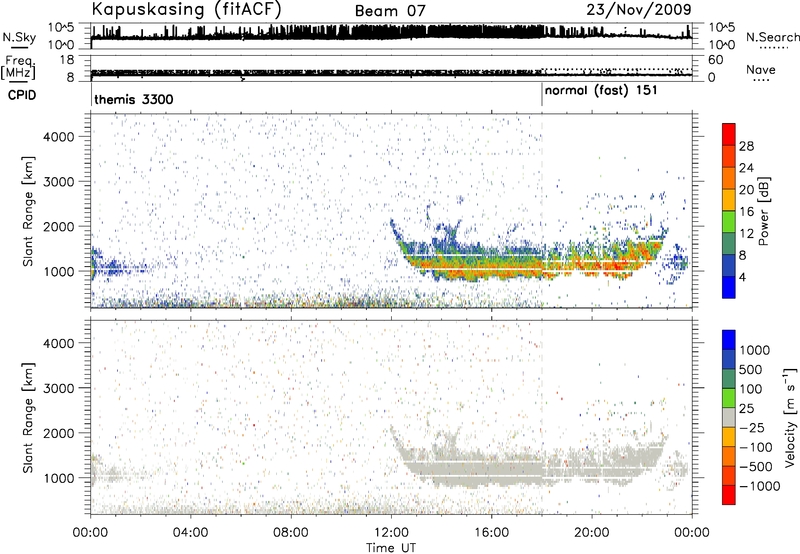800x554 pixels.
Task: Click the '-1000' tick on Velocity colorbar
Action: coord(760,486)
